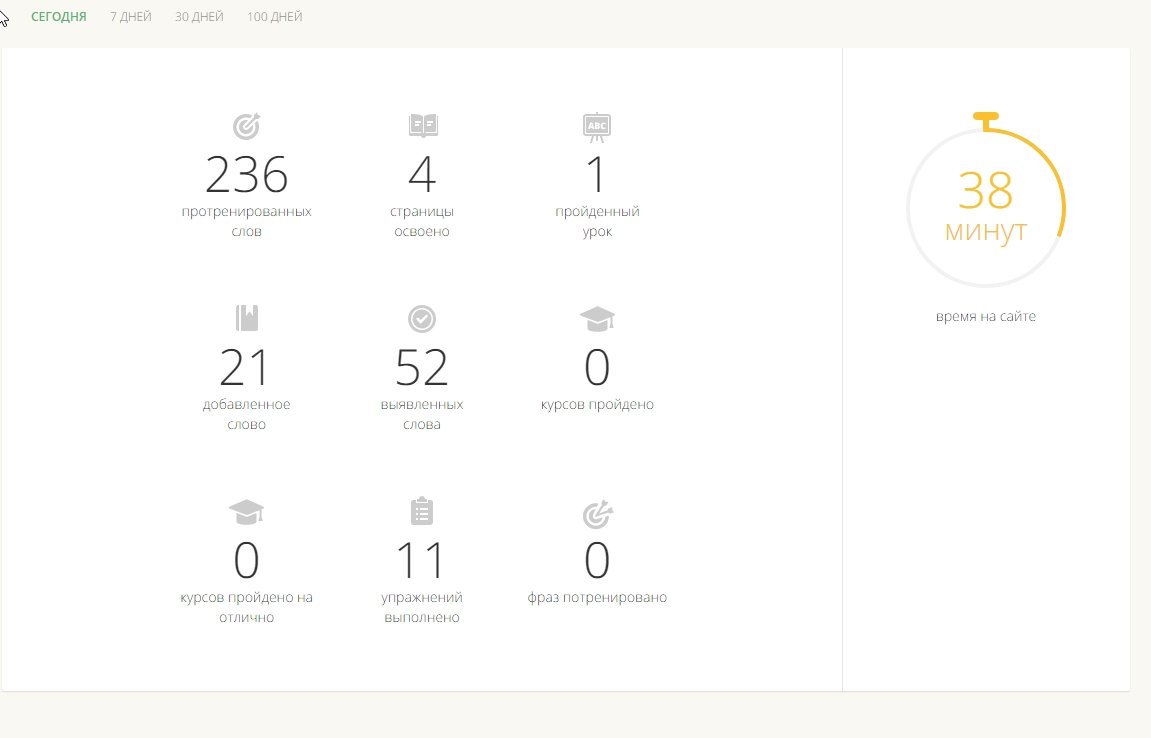Switch to the СЕГОДНЯ tab
This screenshot has height=738, width=1151.
coord(59,17)
